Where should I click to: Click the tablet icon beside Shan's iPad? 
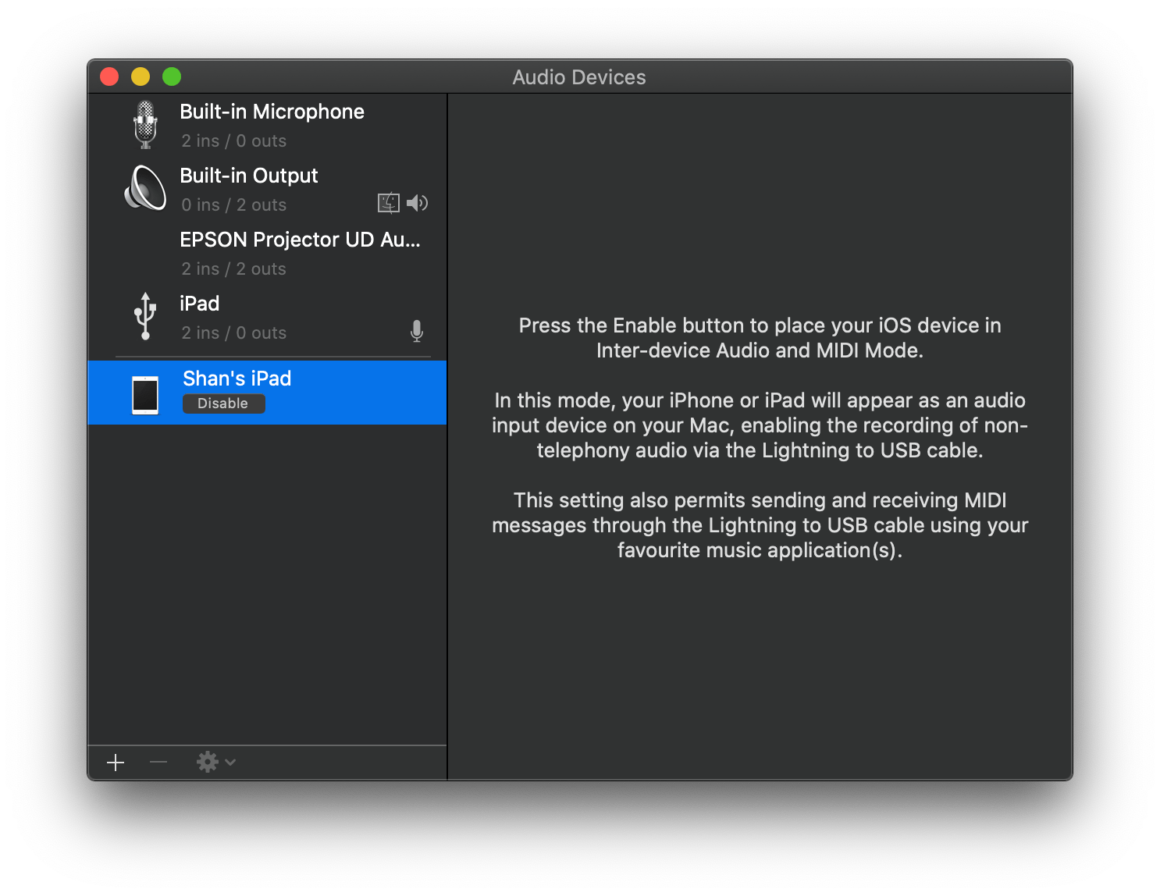pos(145,393)
